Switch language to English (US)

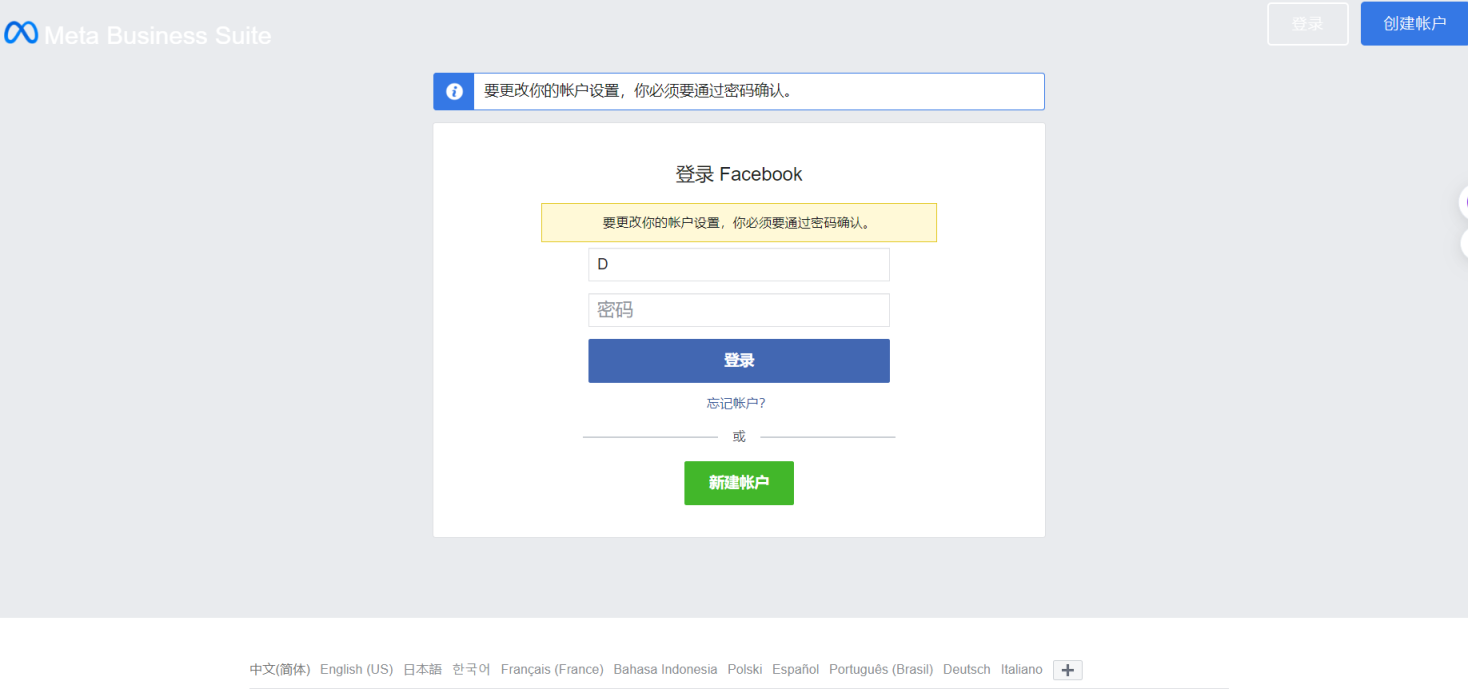point(356,669)
